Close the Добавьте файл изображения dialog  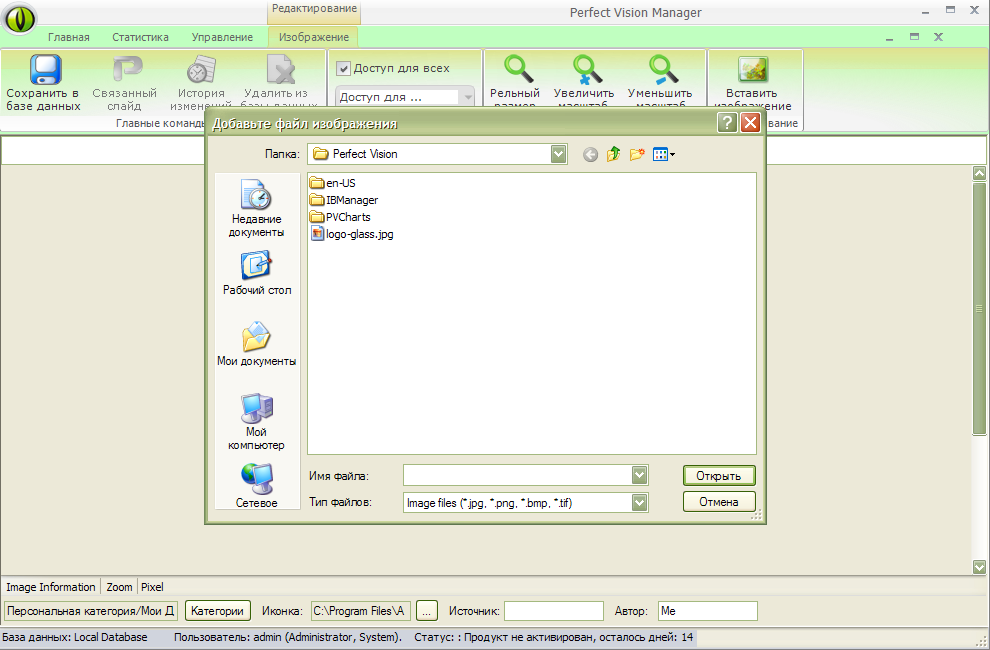pos(750,123)
